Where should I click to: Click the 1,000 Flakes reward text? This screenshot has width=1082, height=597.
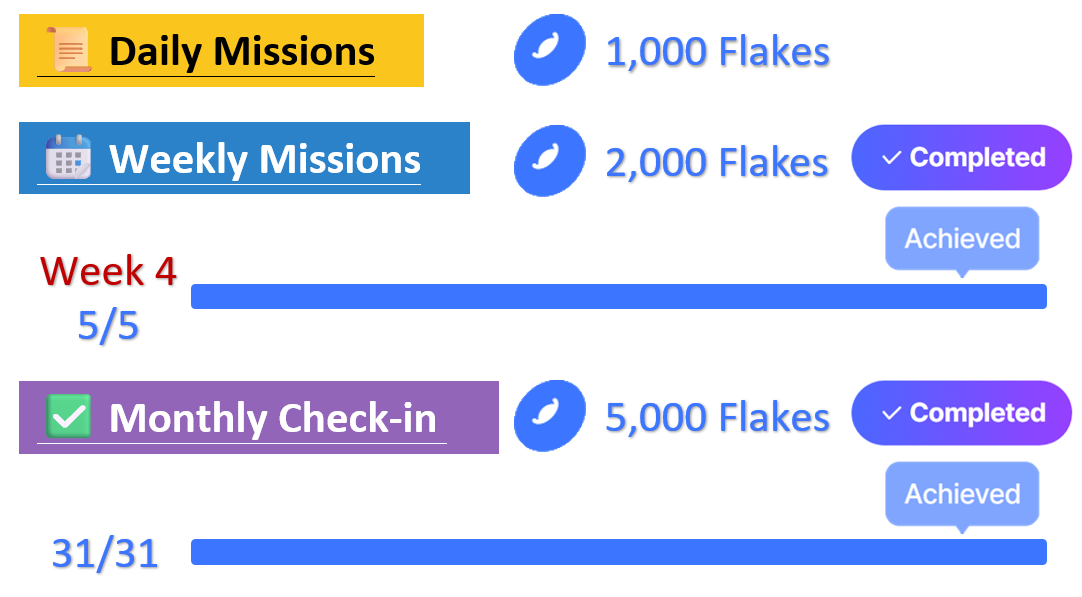pos(717,52)
